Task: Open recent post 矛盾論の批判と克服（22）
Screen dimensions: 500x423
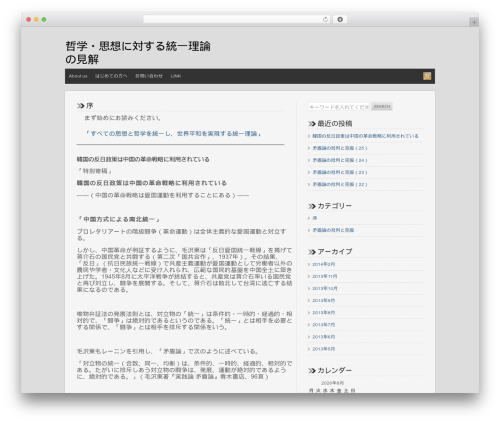Action: pos(340,184)
